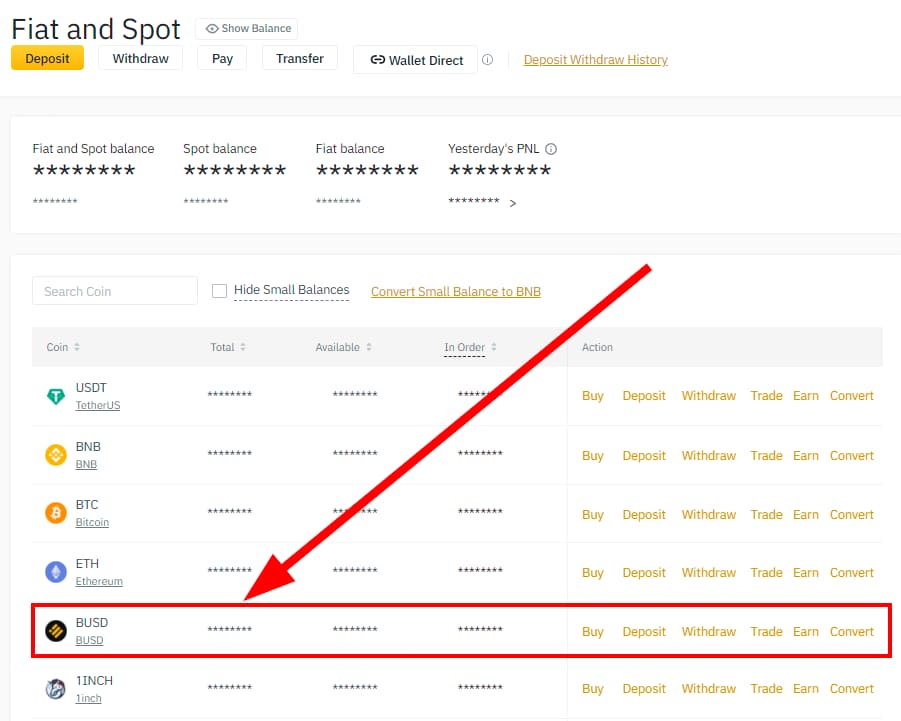901x721 pixels.
Task: Focus the Search Coin field
Action: [115, 291]
